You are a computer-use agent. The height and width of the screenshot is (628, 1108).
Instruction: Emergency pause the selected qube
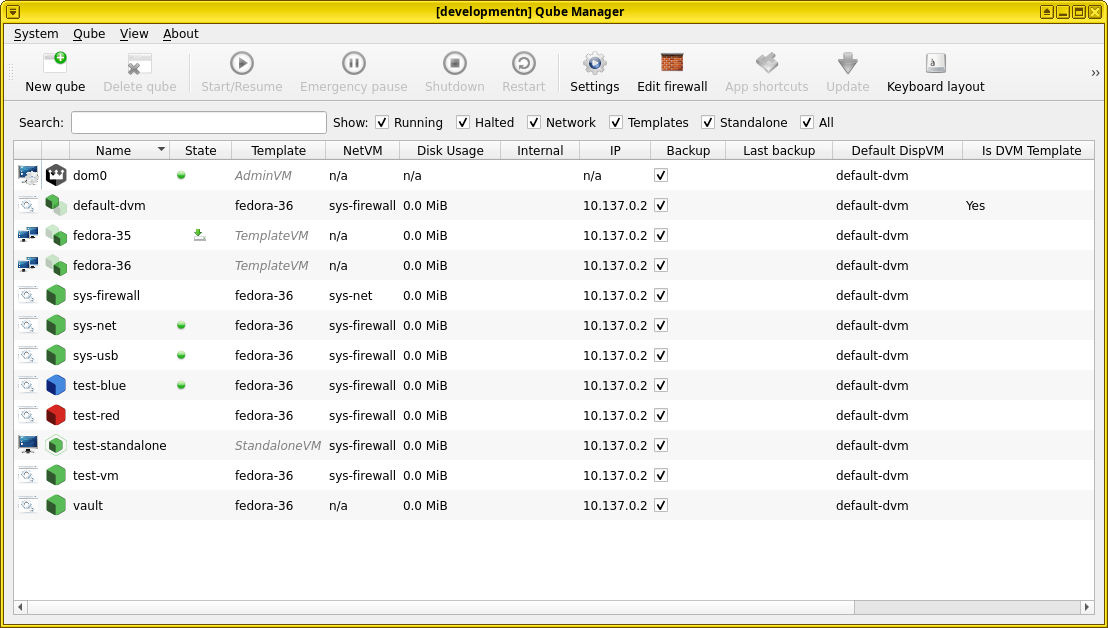353,70
